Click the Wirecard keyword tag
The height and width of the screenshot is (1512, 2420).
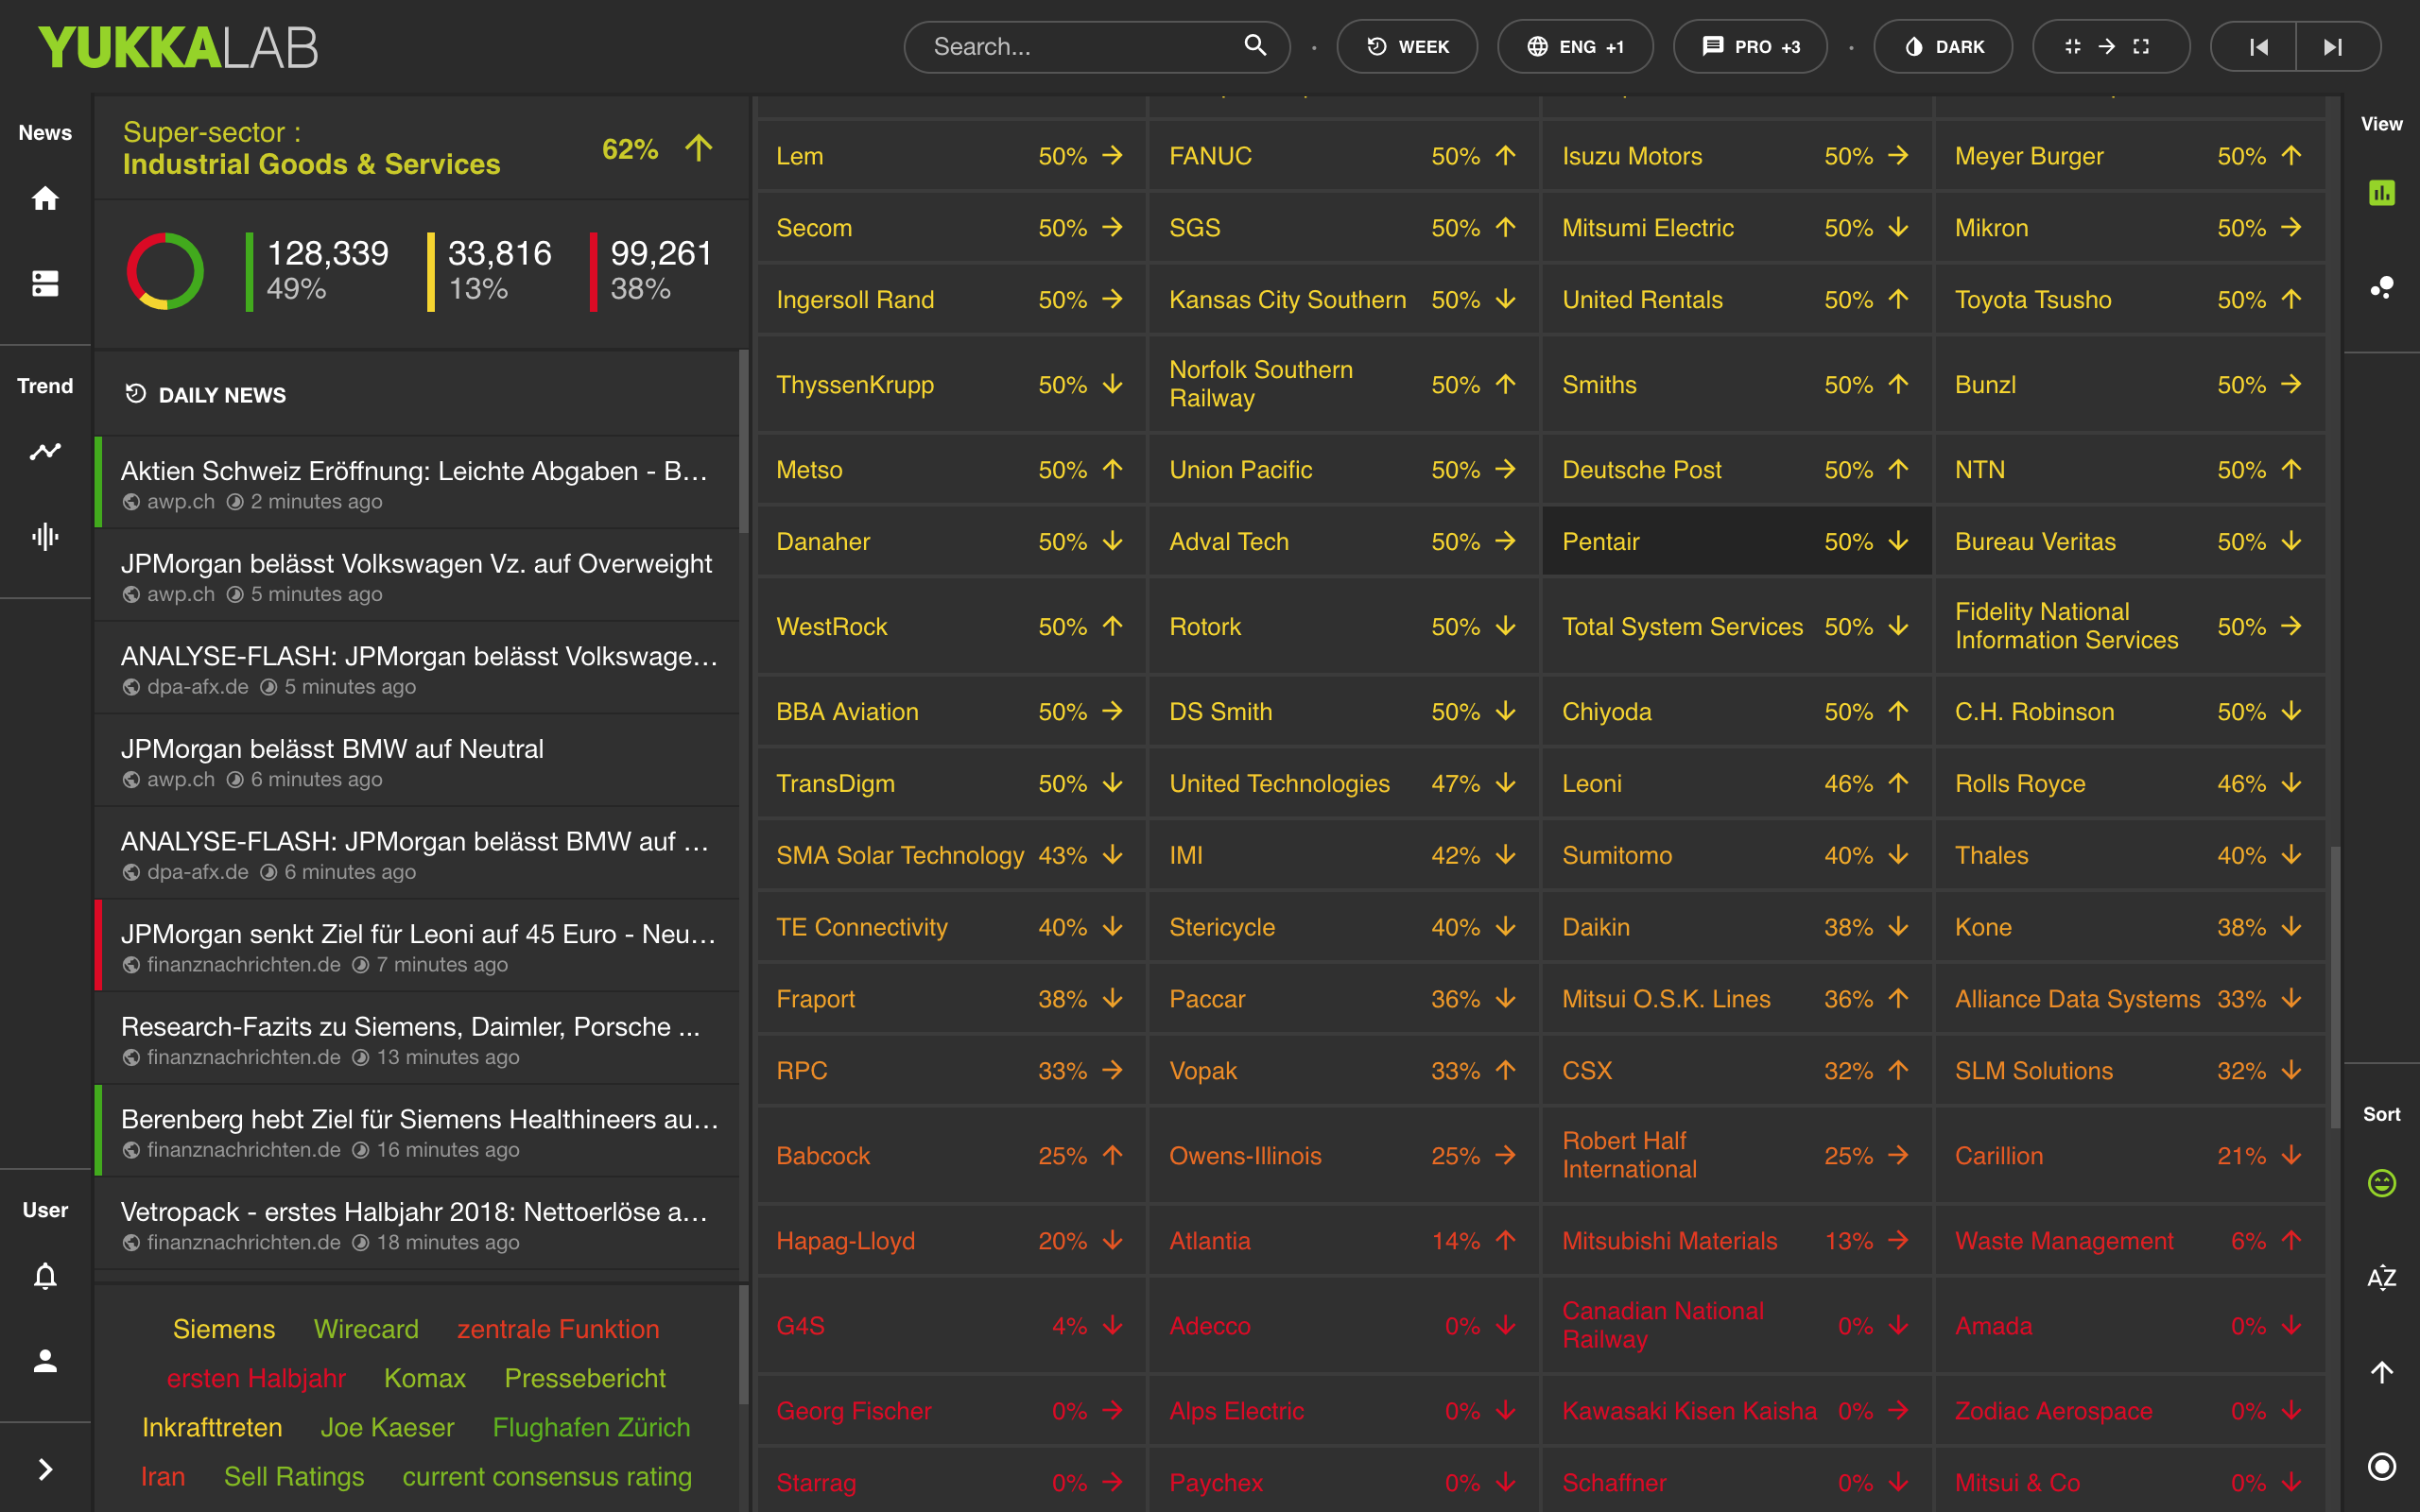point(366,1329)
